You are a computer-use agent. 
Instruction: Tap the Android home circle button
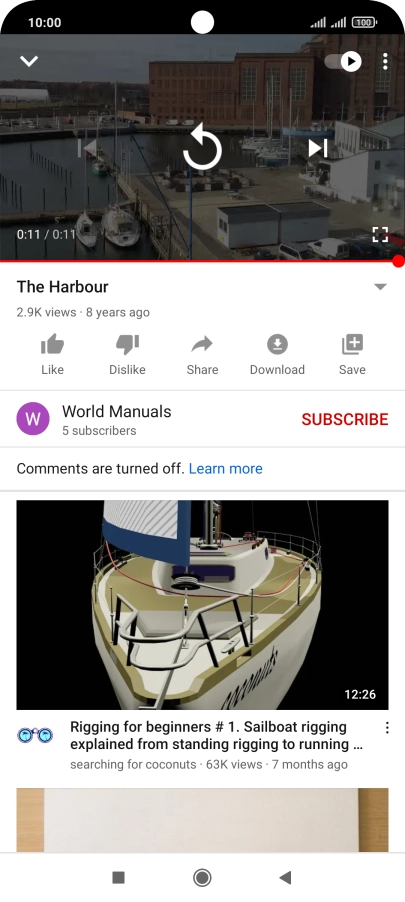tap(202, 877)
